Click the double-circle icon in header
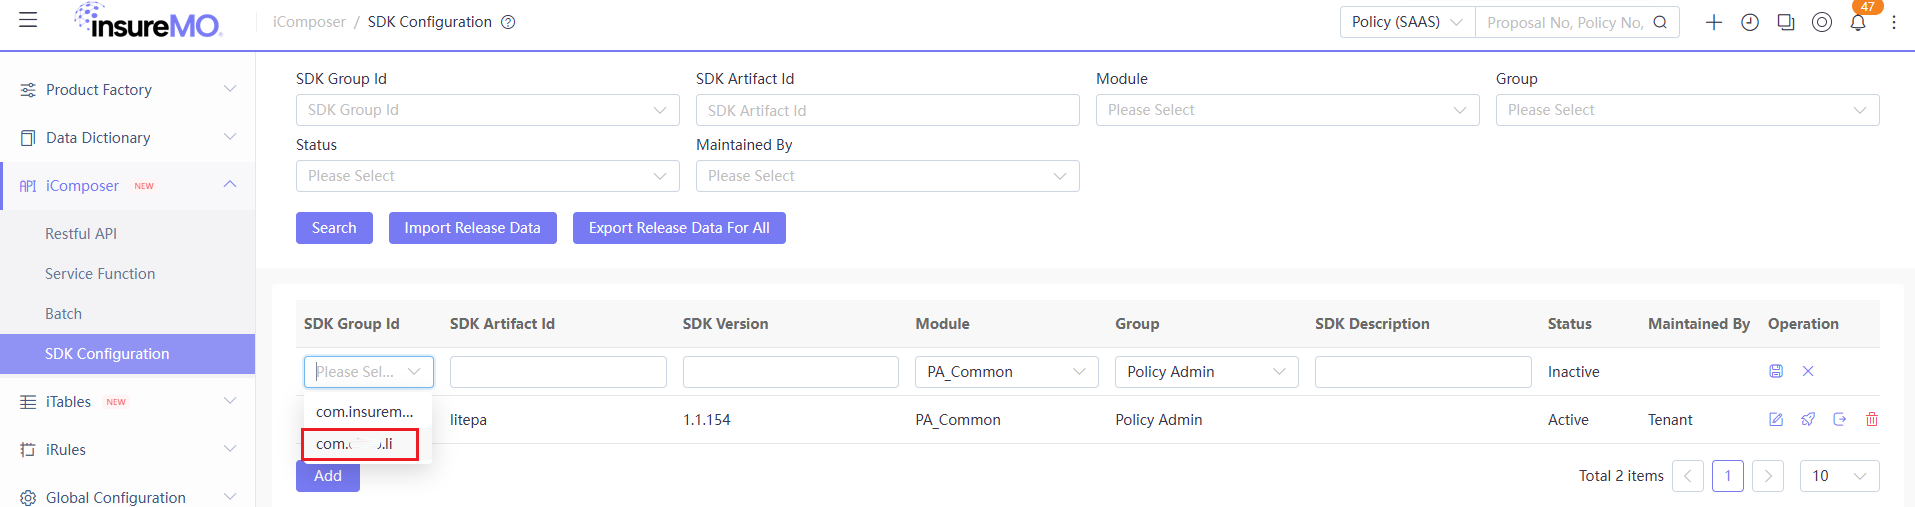This screenshot has height=507, width=1915. (x=1822, y=22)
